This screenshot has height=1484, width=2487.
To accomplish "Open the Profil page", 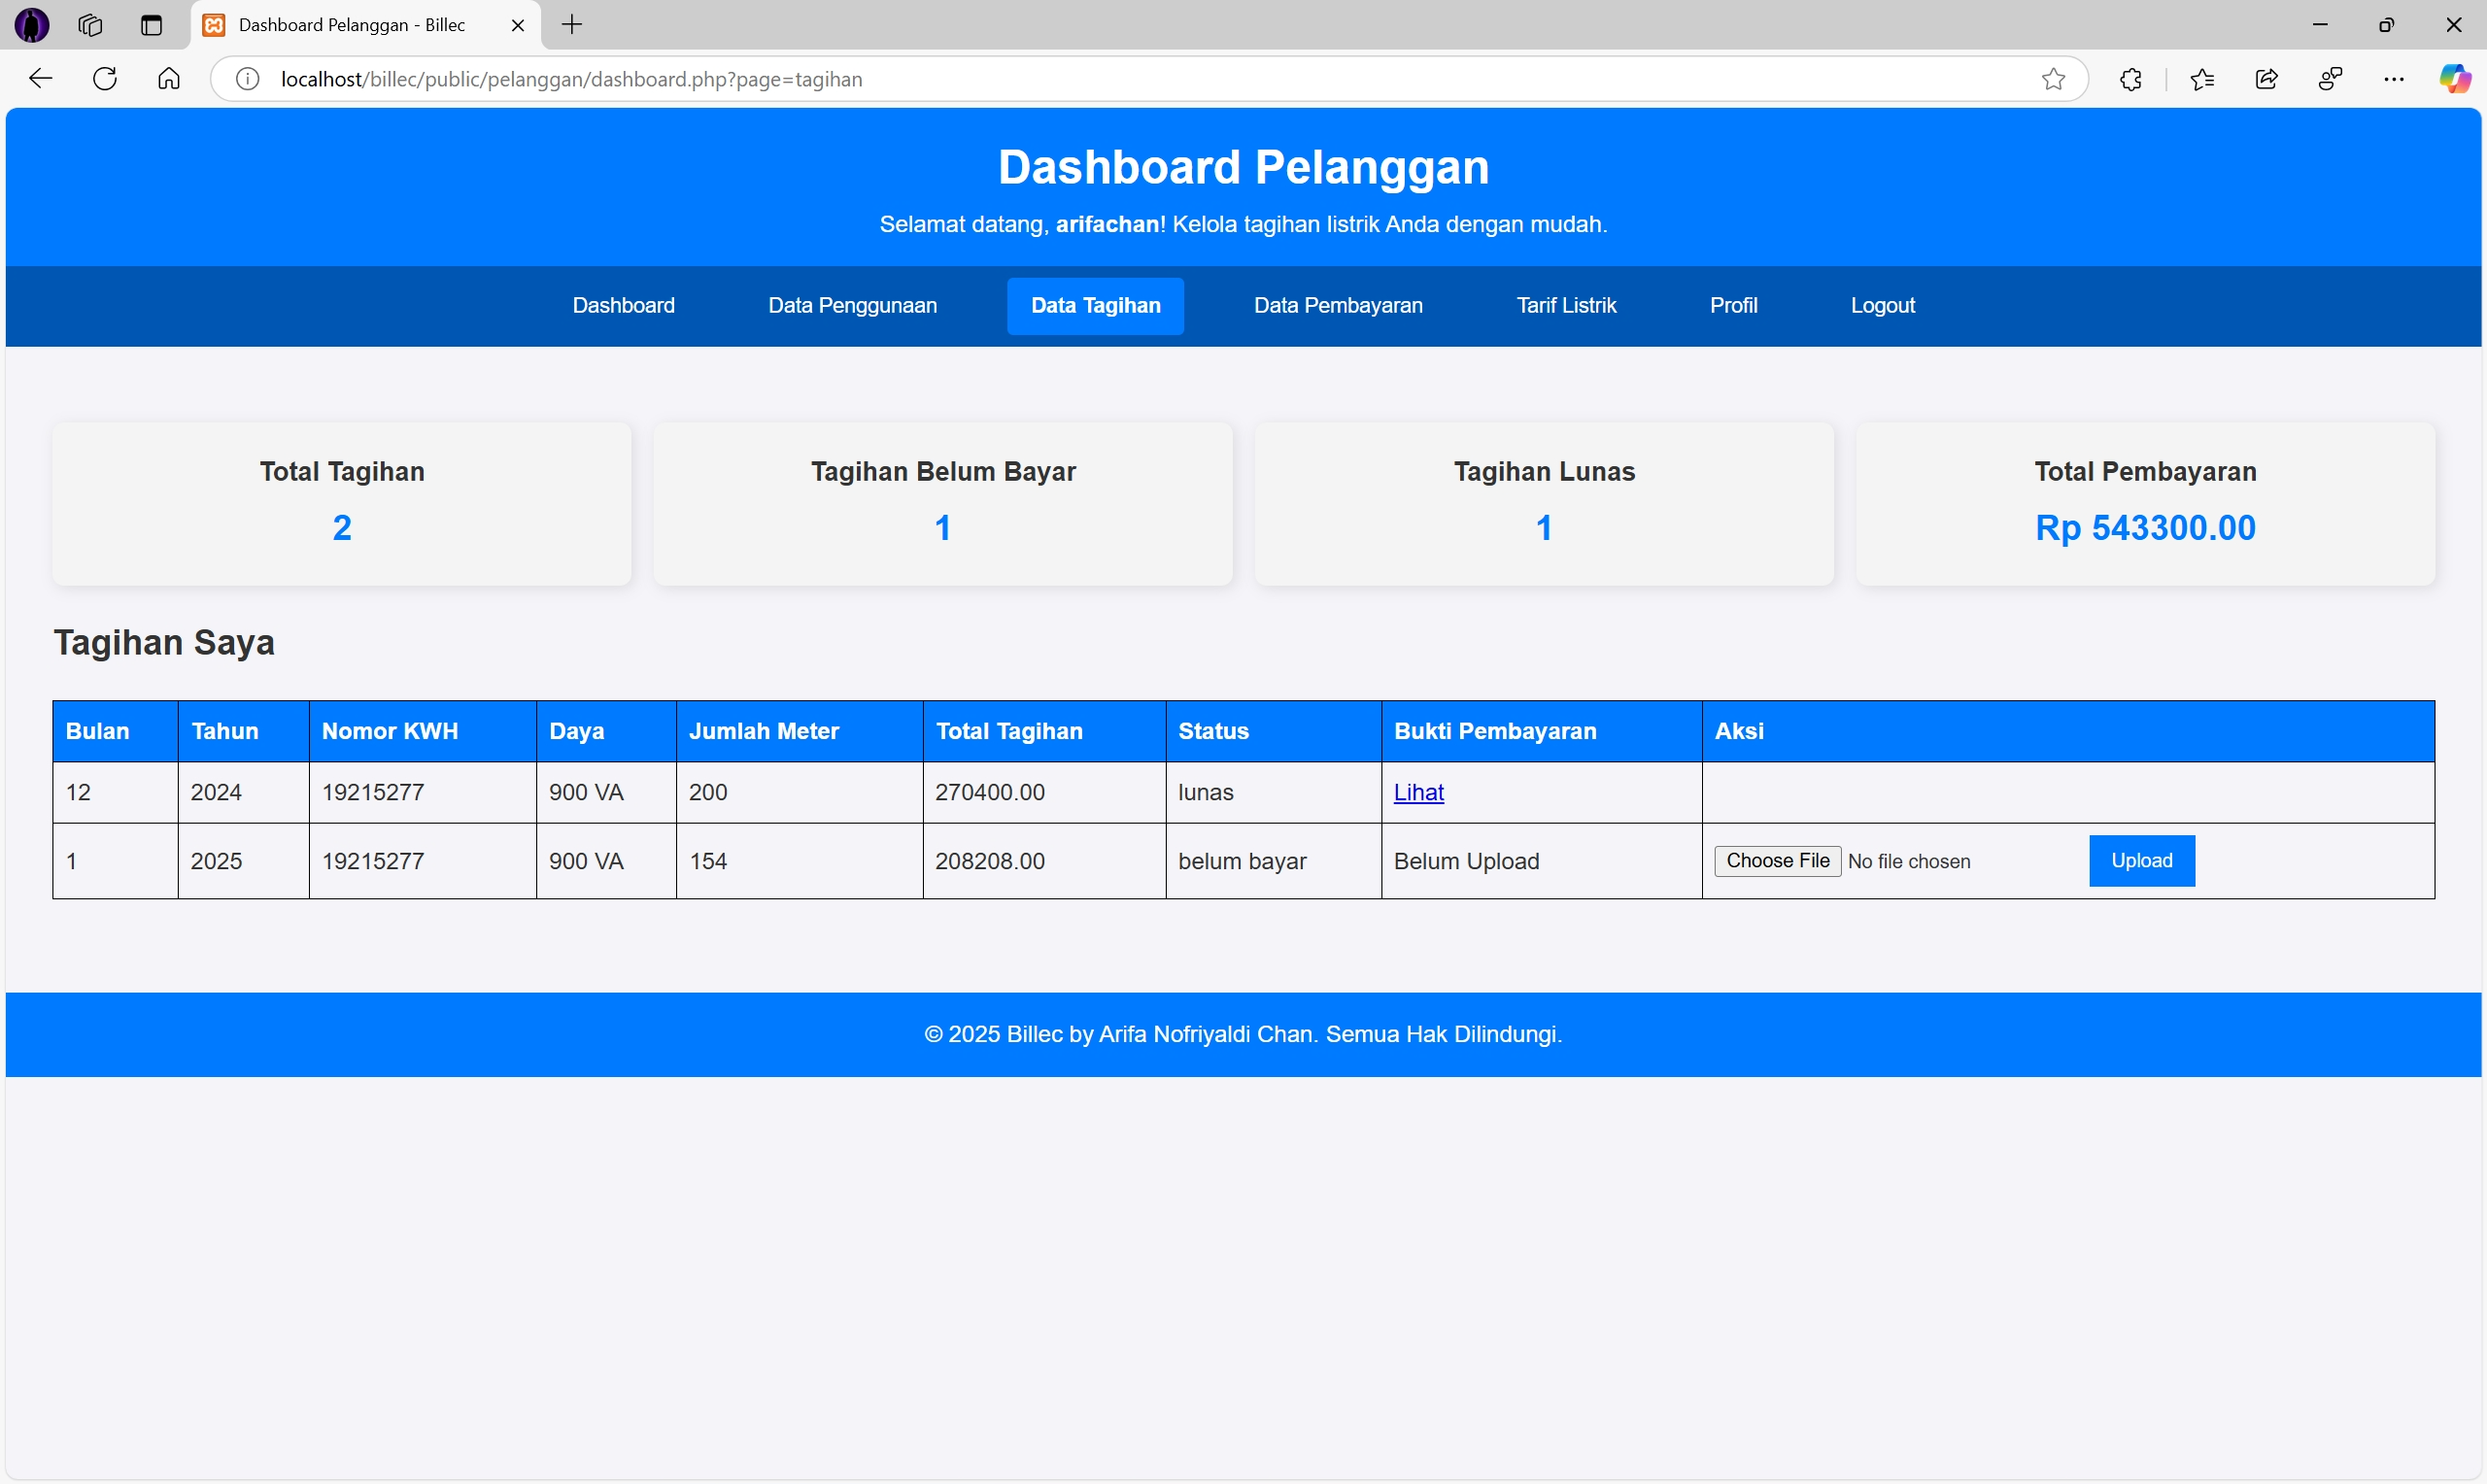I will [1733, 306].
